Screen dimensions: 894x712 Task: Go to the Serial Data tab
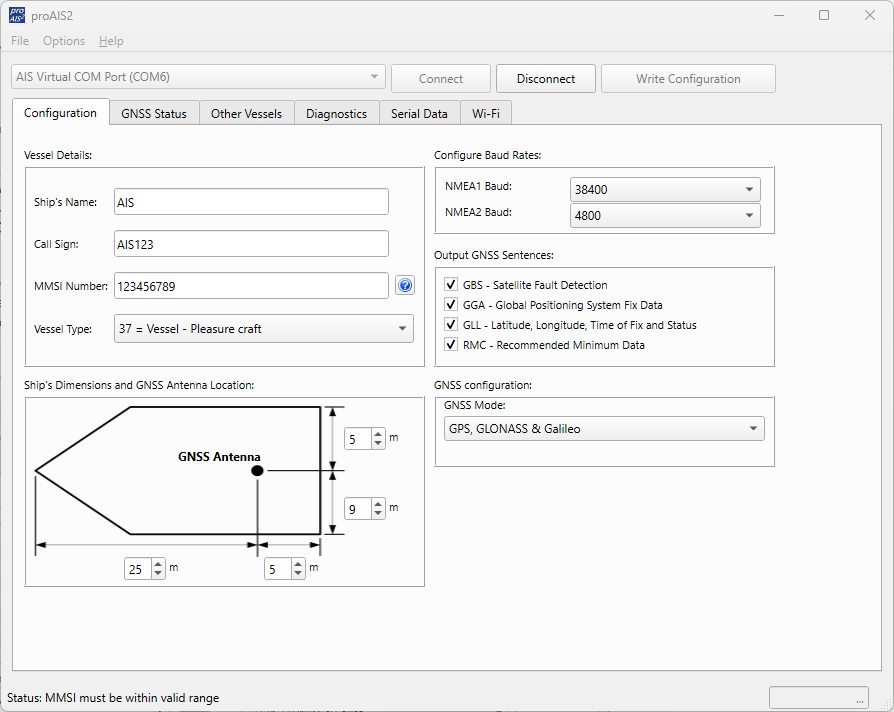(419, 113)
